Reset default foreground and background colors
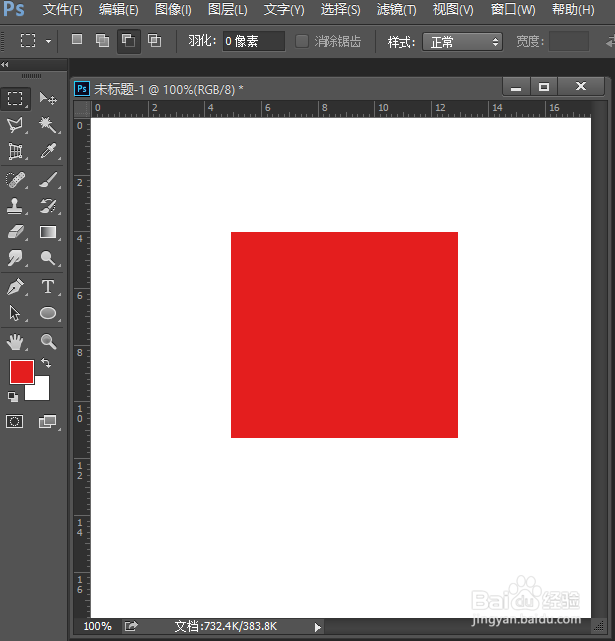 coord(13,397)
